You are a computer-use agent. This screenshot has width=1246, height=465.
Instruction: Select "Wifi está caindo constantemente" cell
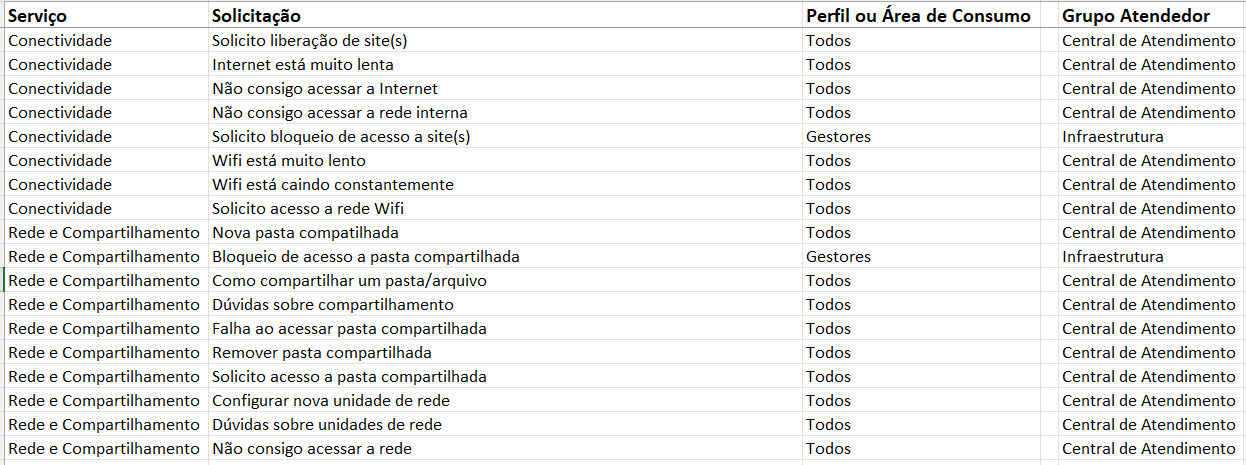coord(332,185)
